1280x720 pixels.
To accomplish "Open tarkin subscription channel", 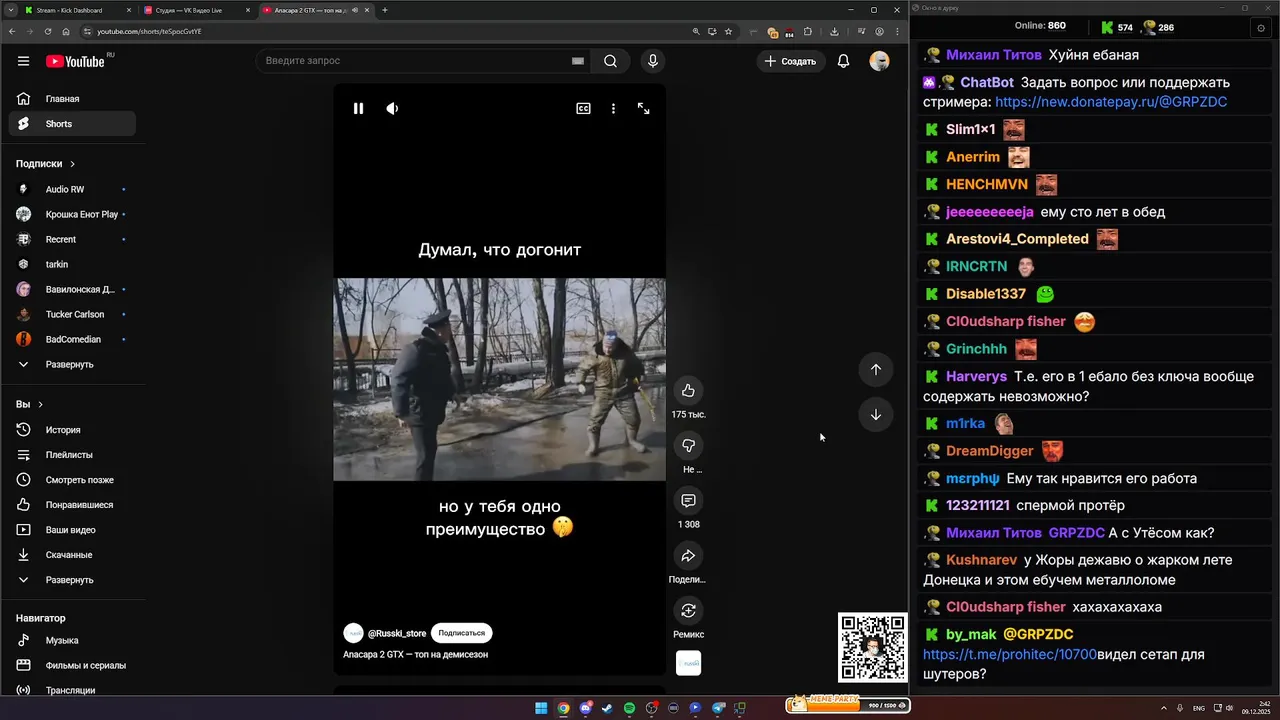I will [72, 264].
